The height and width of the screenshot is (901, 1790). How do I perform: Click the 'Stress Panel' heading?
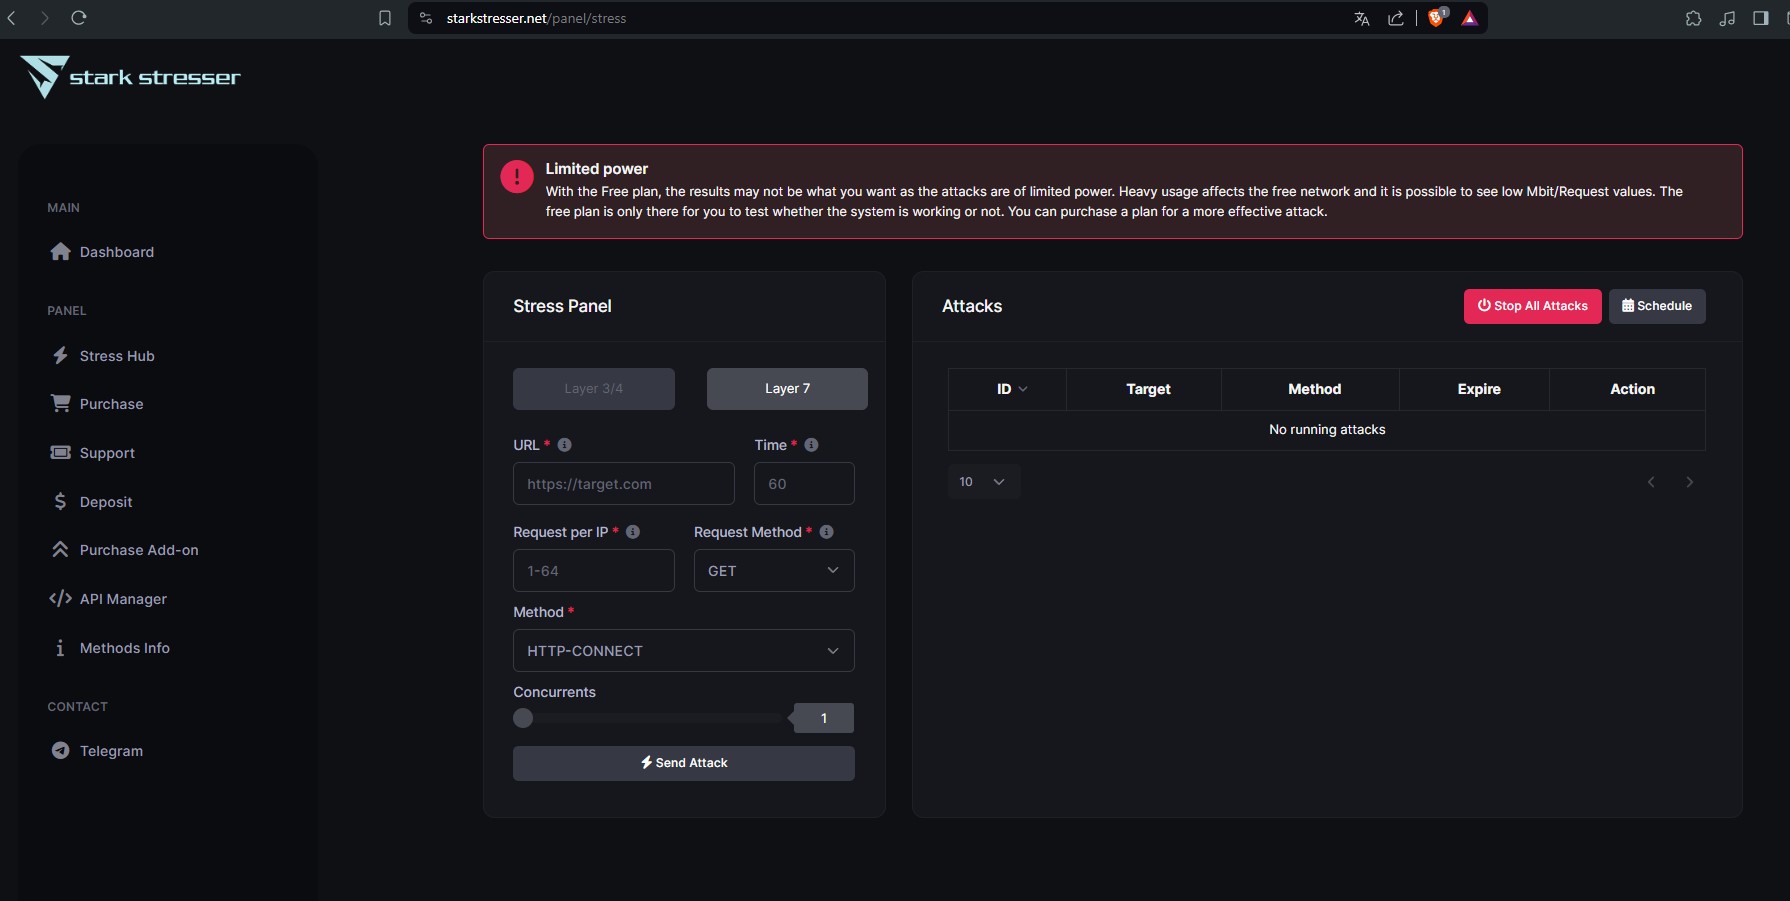pos(562,306)
